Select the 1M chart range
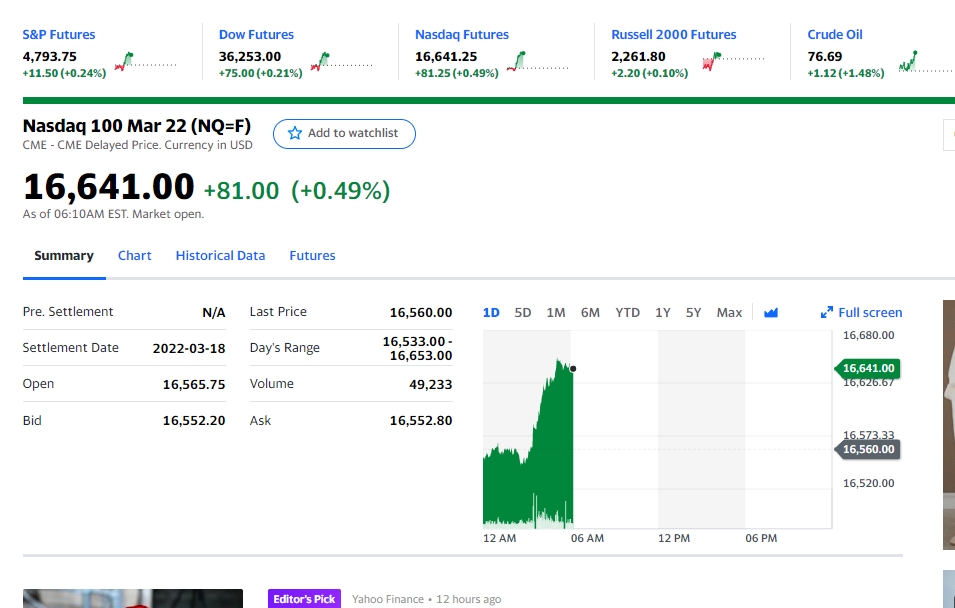The height and width of the screenshot is (608, 955). click(555, 313)
